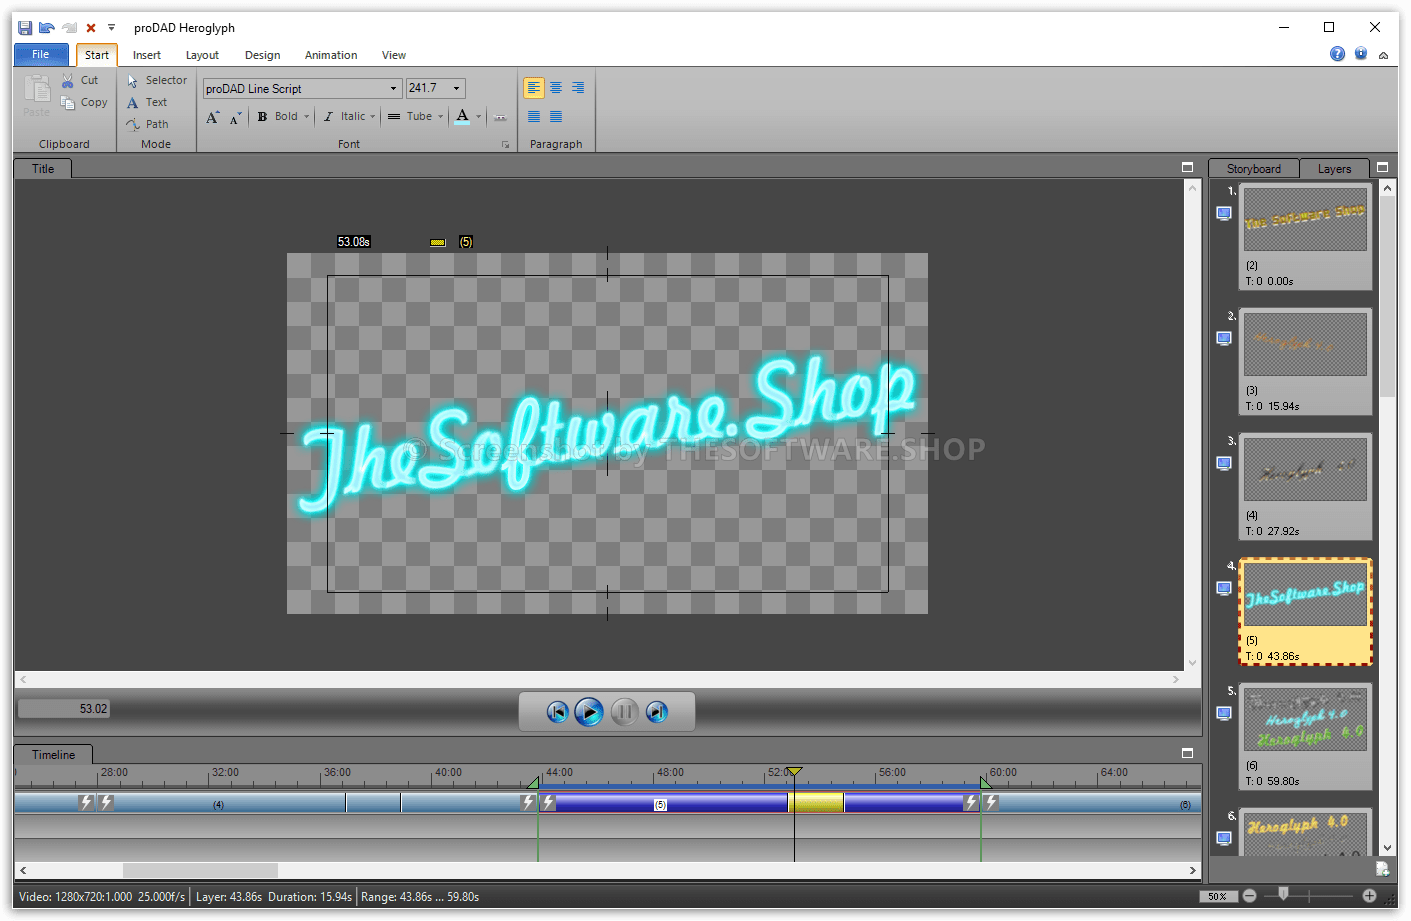
Task: Open the proDAD Line Script font dropdown
Action: tap(393, 89)
